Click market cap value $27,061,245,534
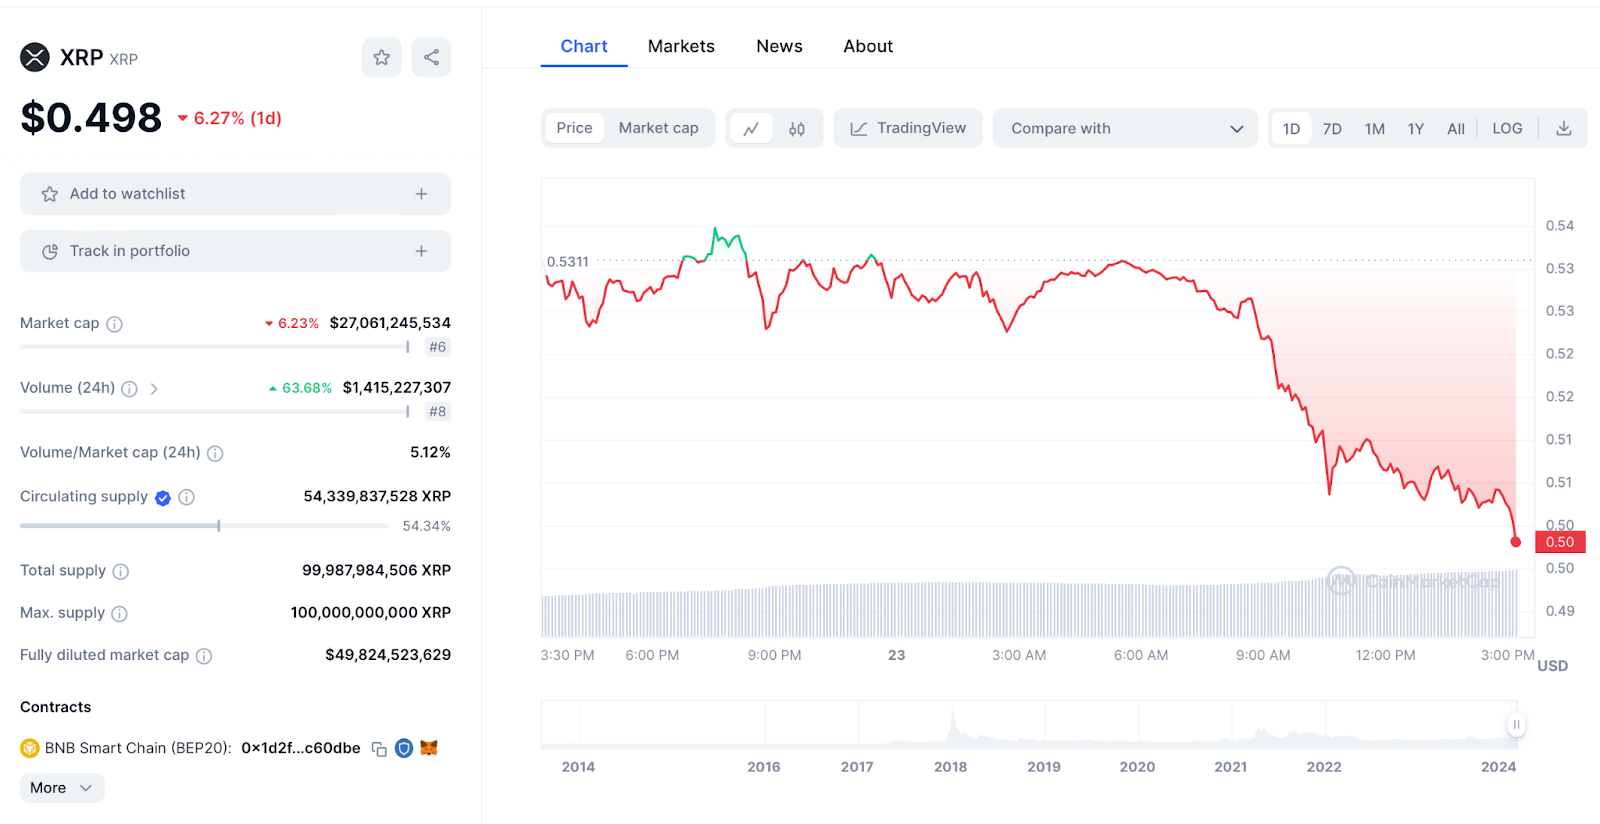 (x=390, y=323)
